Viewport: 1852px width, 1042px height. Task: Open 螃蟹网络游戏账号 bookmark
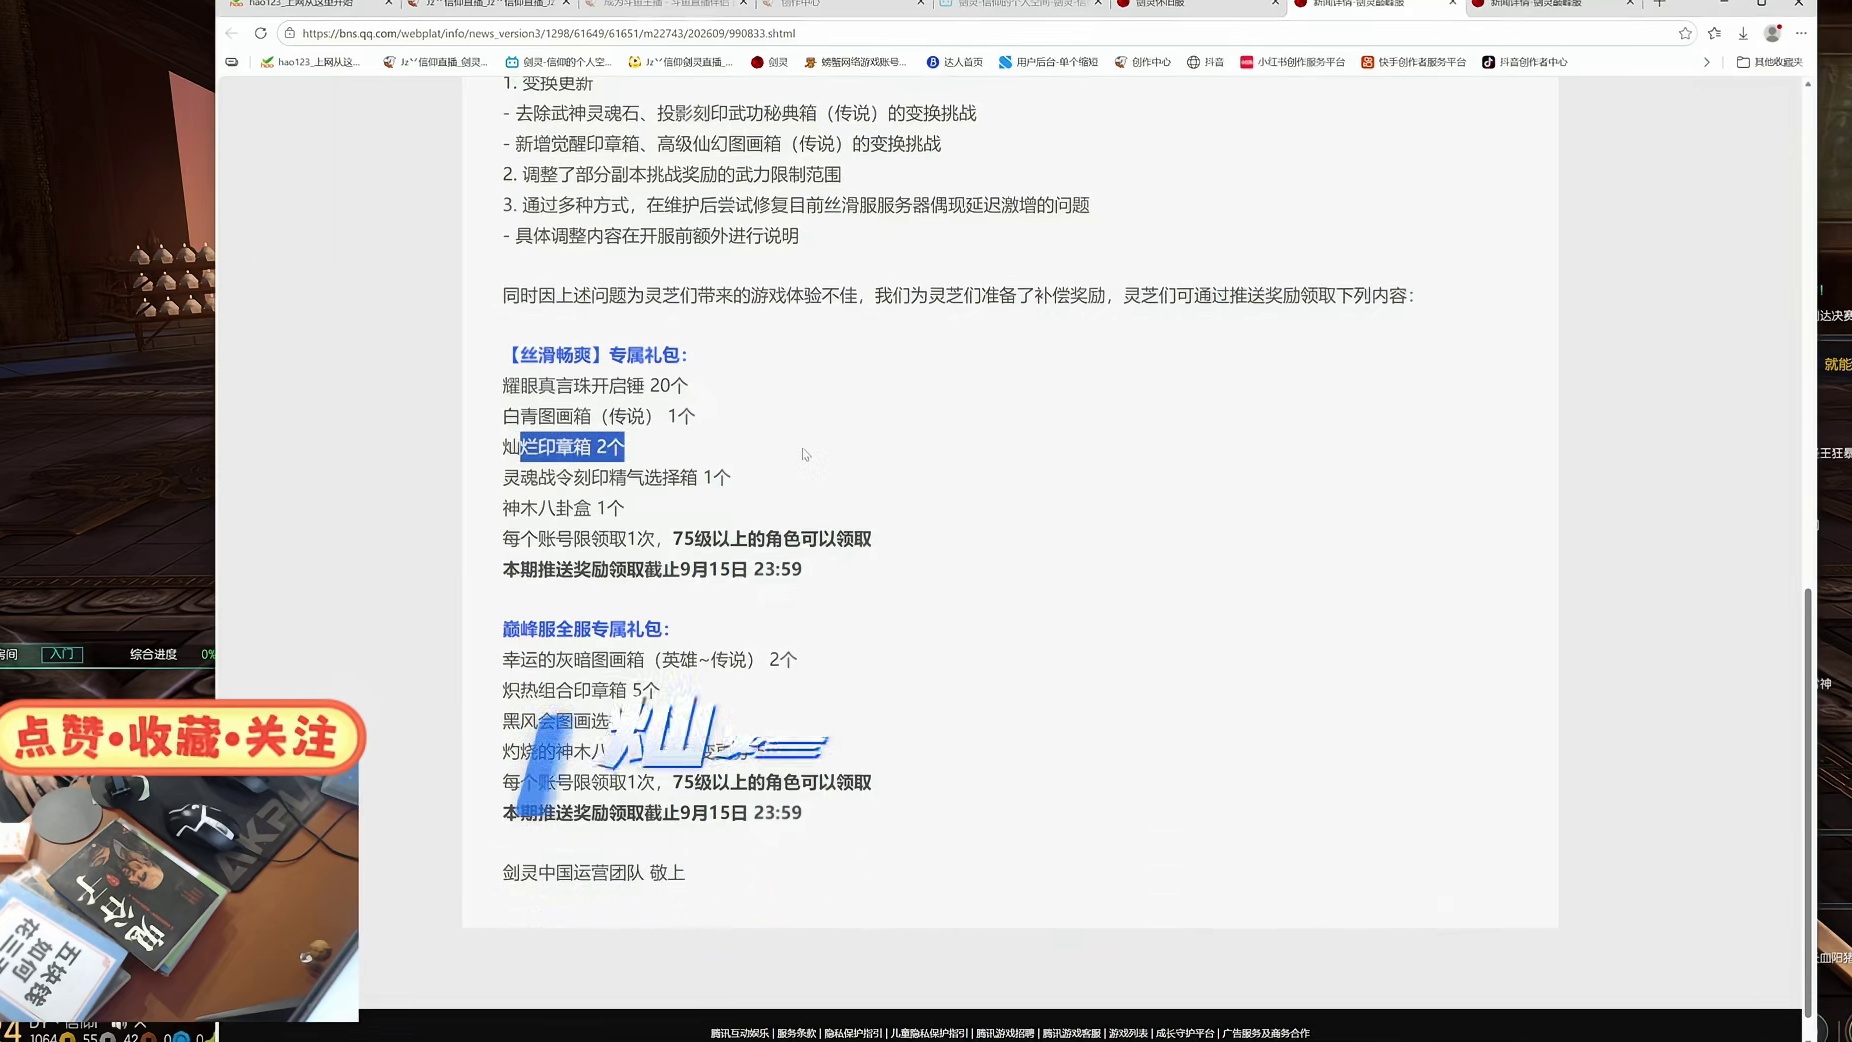coord(855,62)
